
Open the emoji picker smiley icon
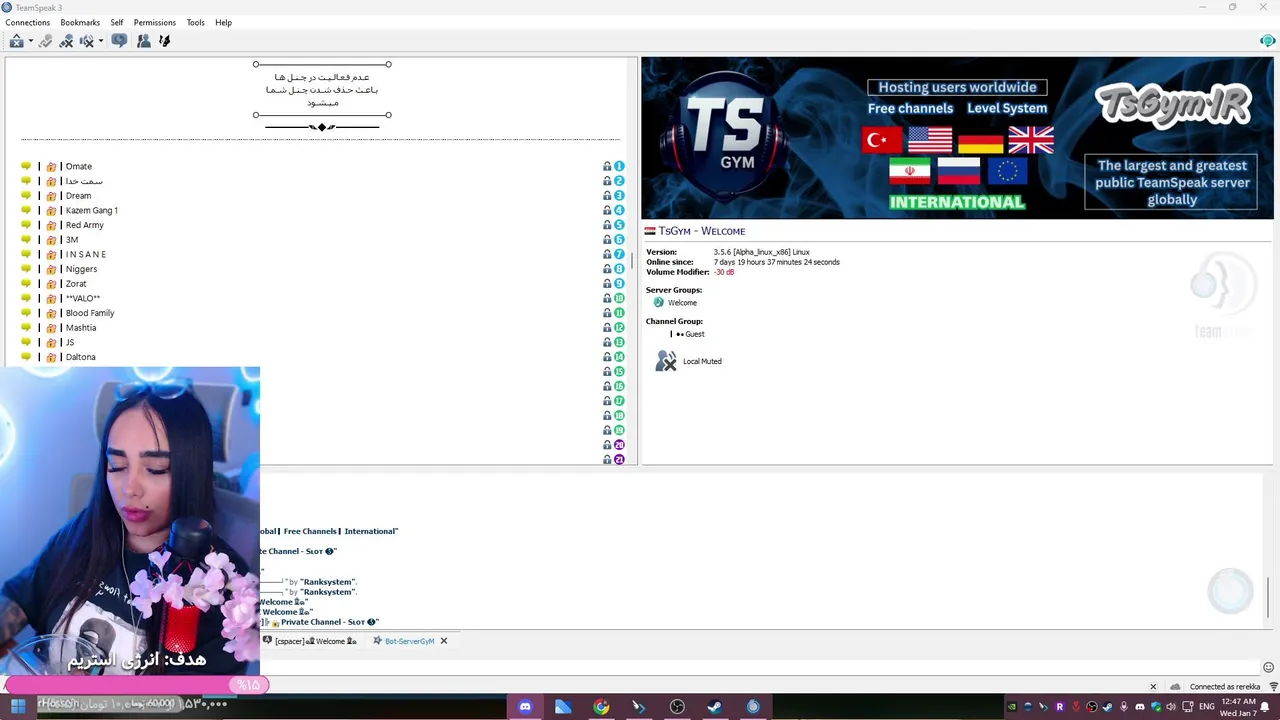pyautogui.click(x=1268, y=667)
